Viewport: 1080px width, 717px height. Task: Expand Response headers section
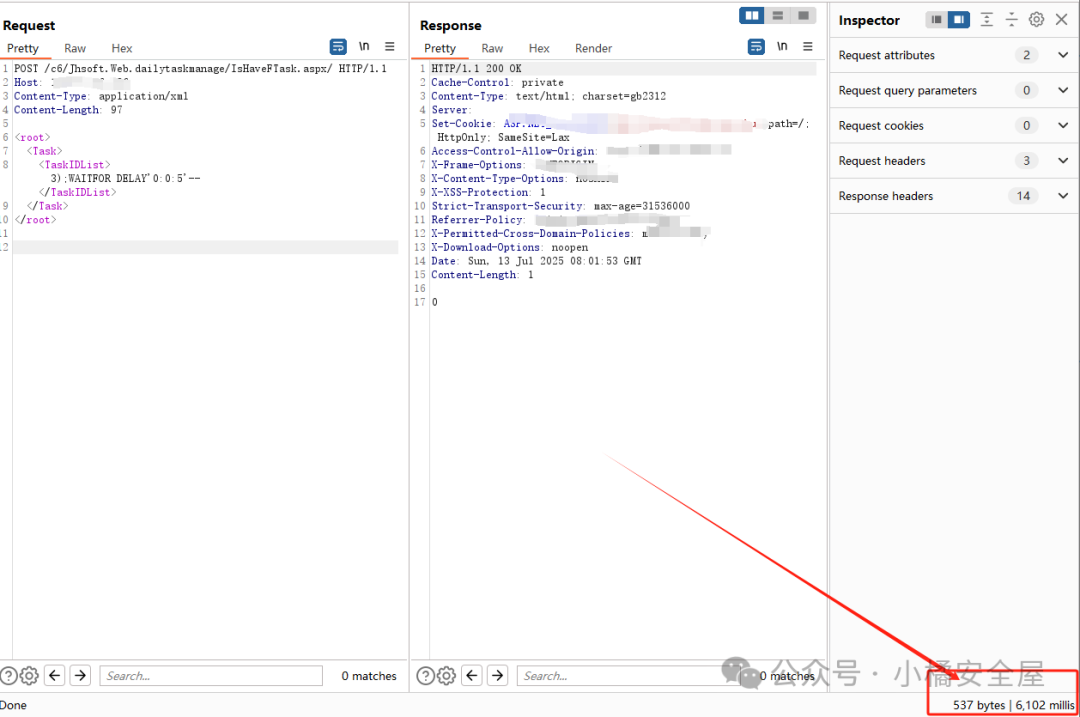pos(1062,196)
